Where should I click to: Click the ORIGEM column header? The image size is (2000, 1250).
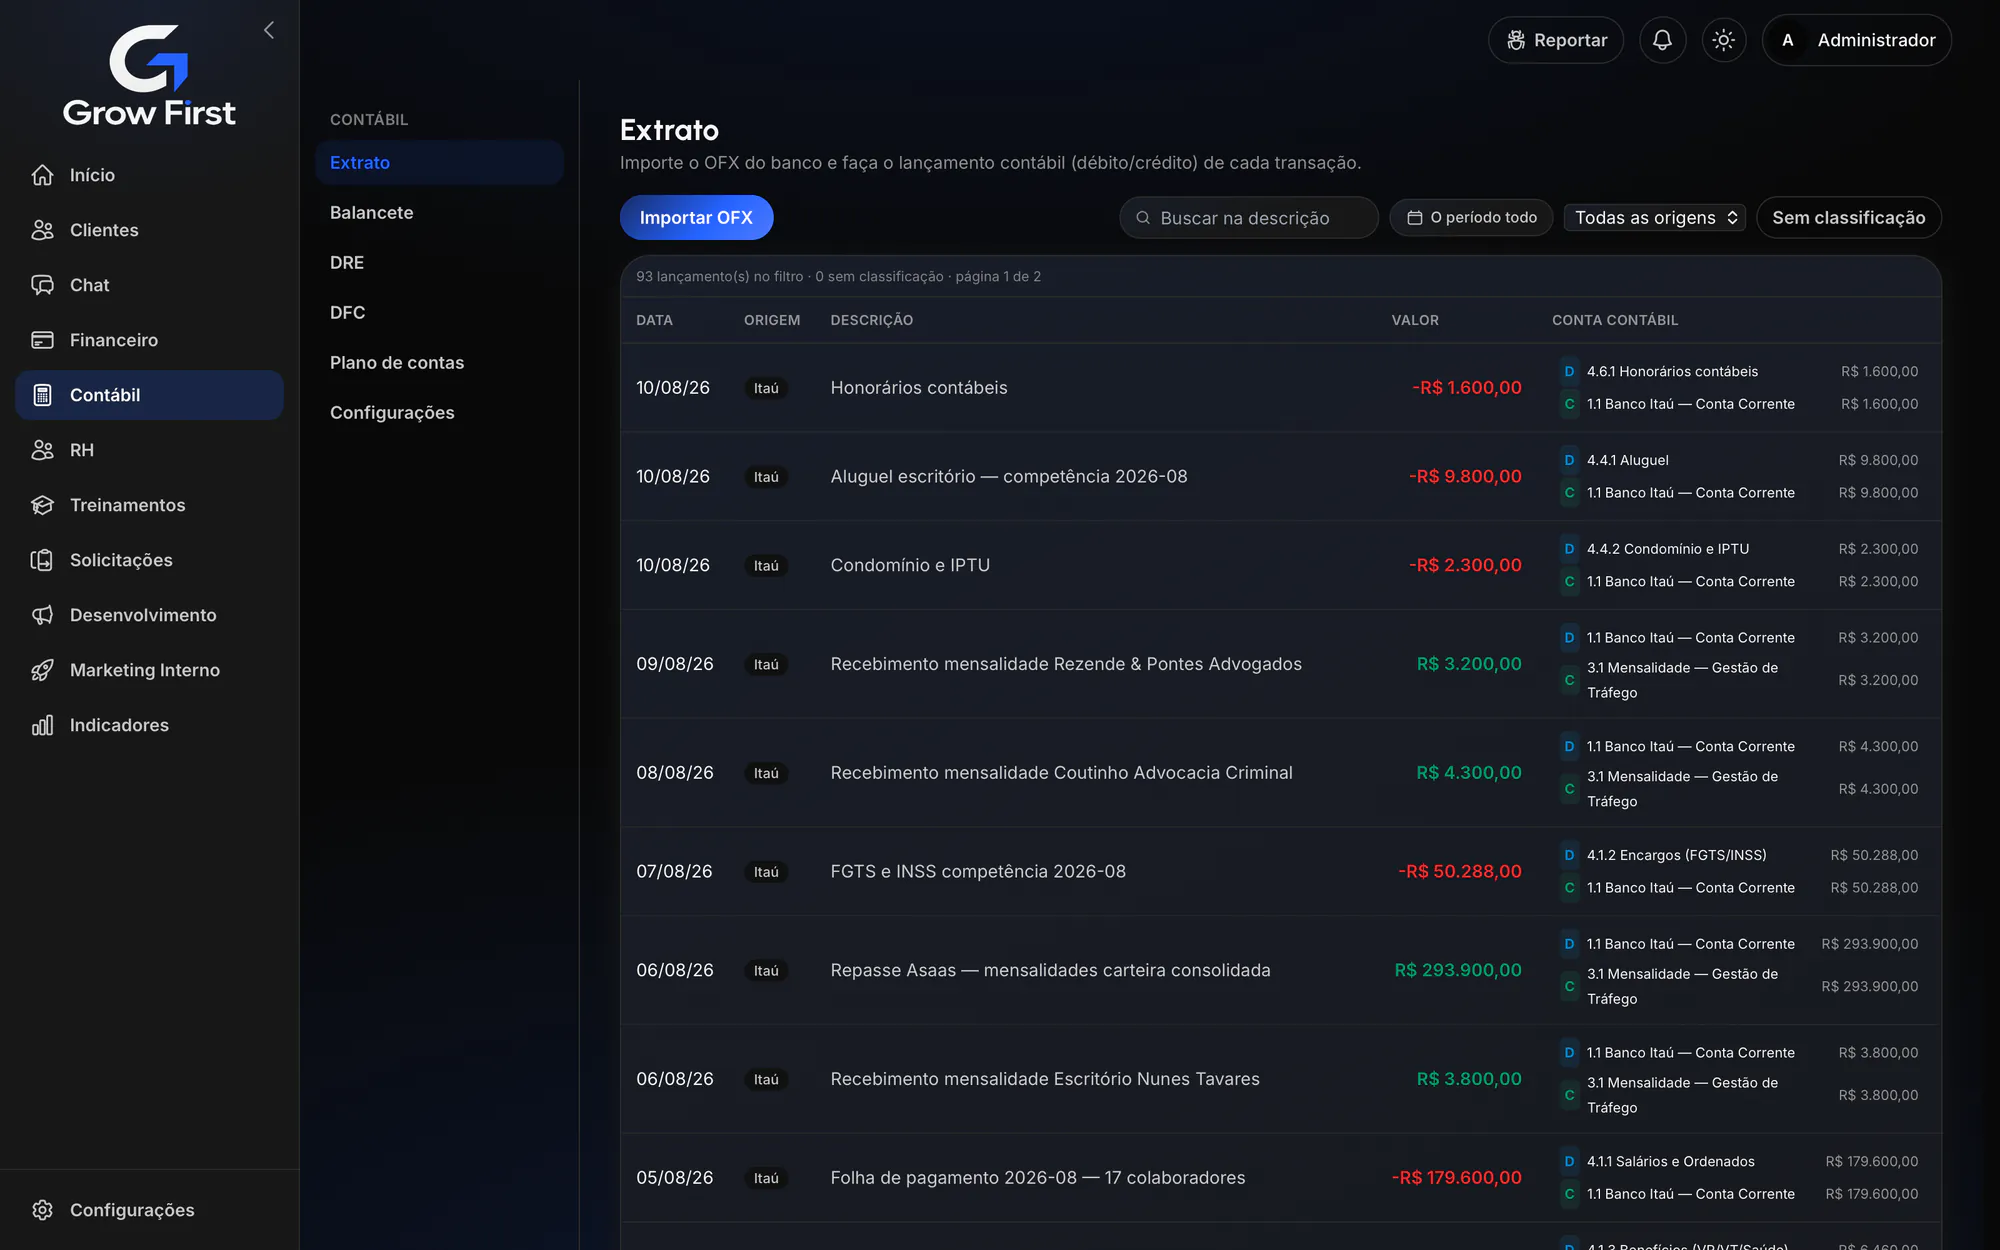click(772, 320)
